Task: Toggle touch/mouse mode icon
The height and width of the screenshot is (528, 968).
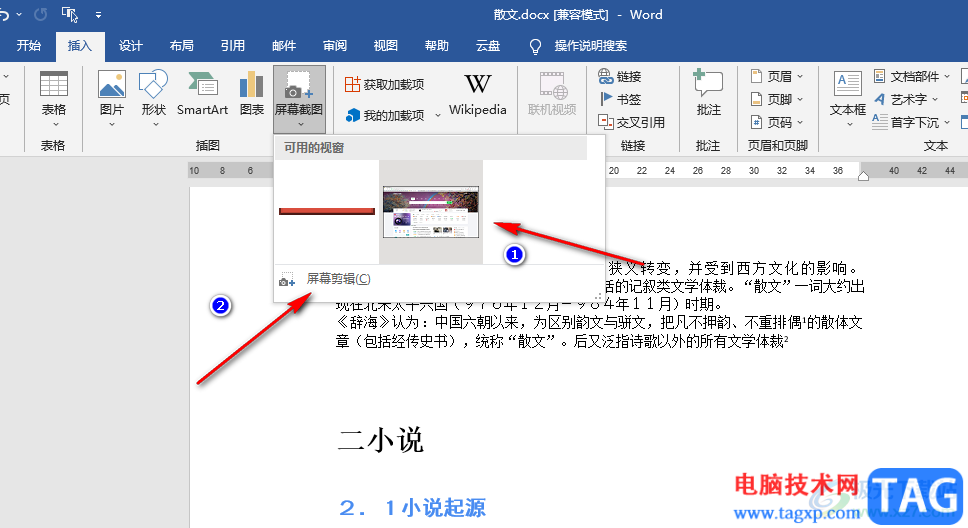Action: [70, 14]
